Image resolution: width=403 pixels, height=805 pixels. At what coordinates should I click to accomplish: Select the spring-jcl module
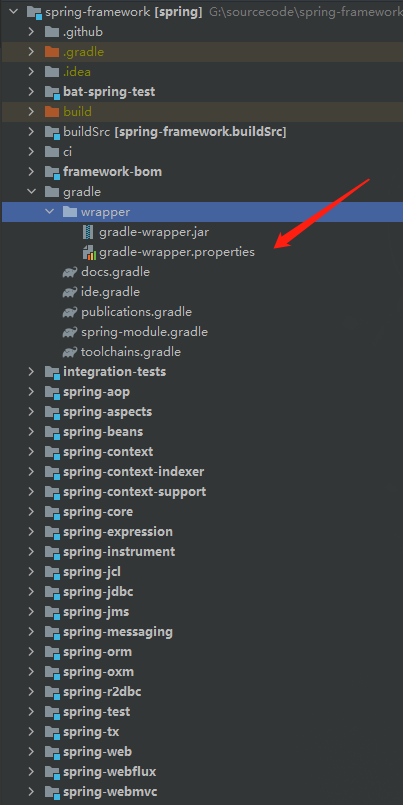92,572
